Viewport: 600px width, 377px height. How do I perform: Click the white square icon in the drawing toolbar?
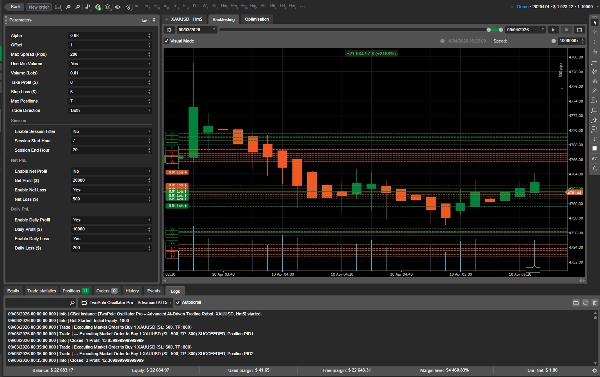[x=595, y=148]
